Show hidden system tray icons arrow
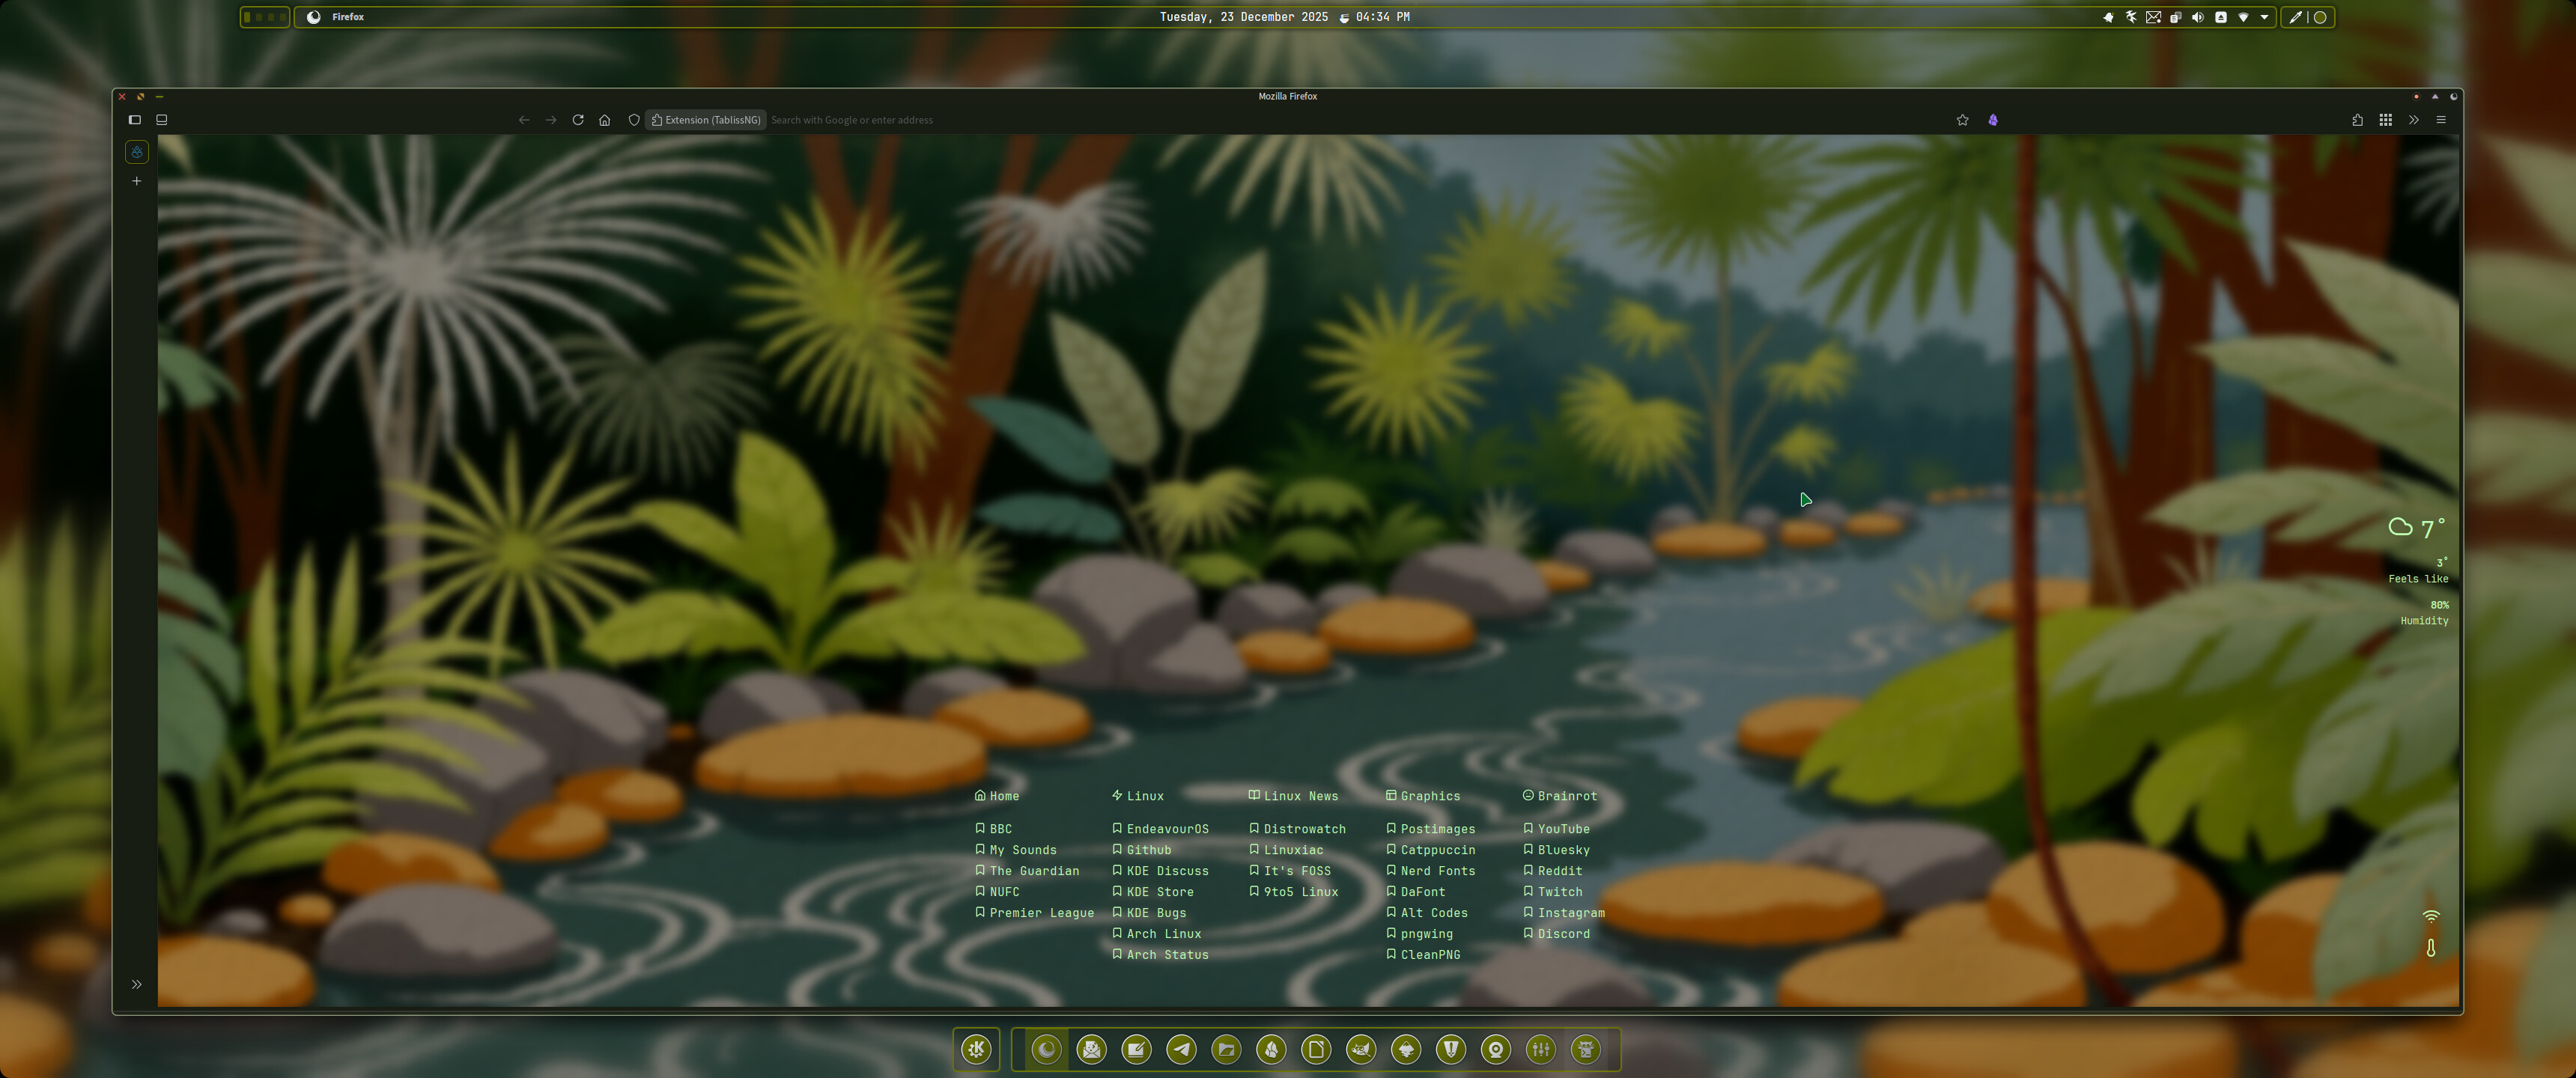This screenshot has width=2576, height=1078. 2265,17
